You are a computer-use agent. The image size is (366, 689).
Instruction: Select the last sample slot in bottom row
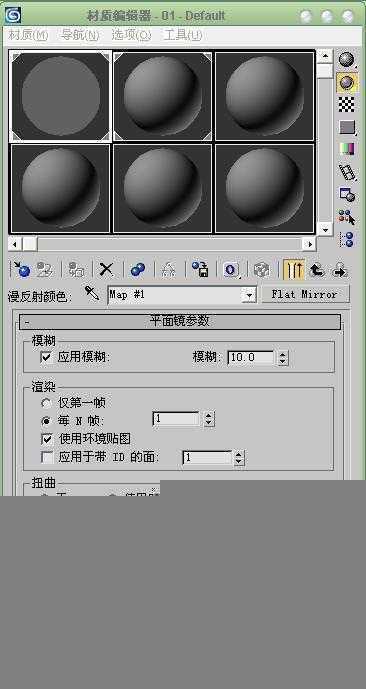(x=265, y=188)
